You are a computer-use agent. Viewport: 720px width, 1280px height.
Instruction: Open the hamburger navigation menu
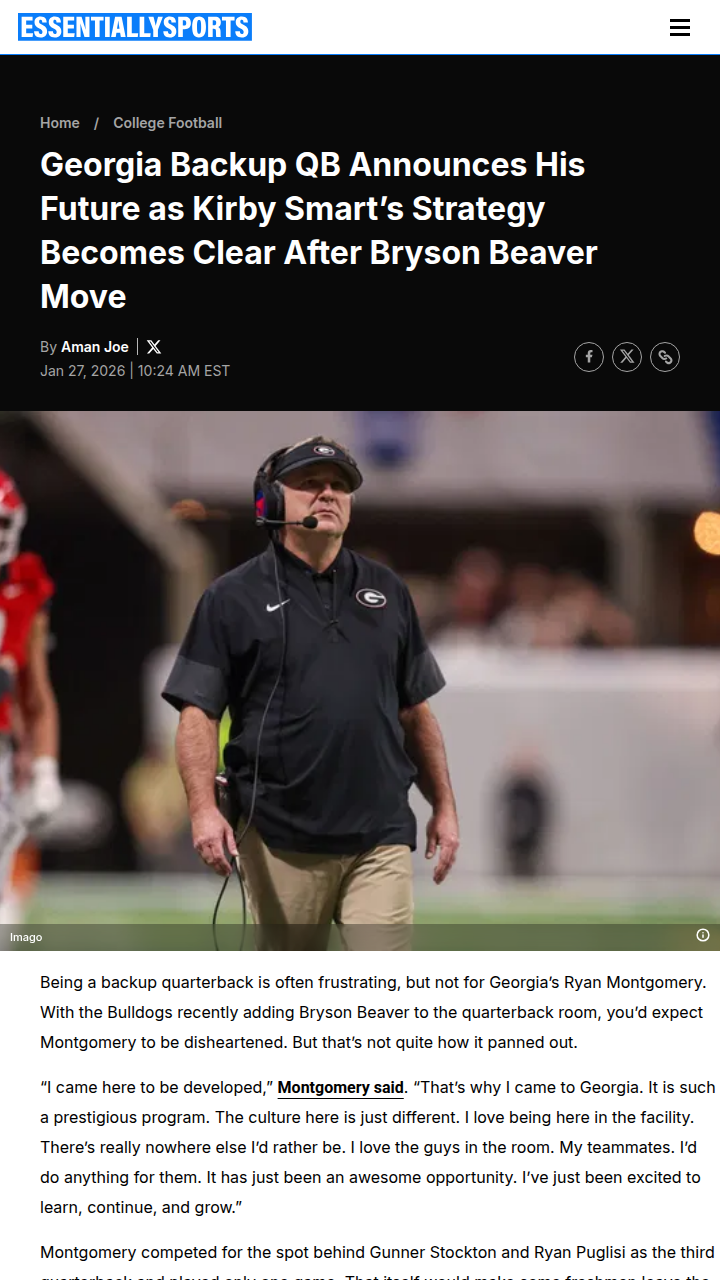tap(680, 28)
